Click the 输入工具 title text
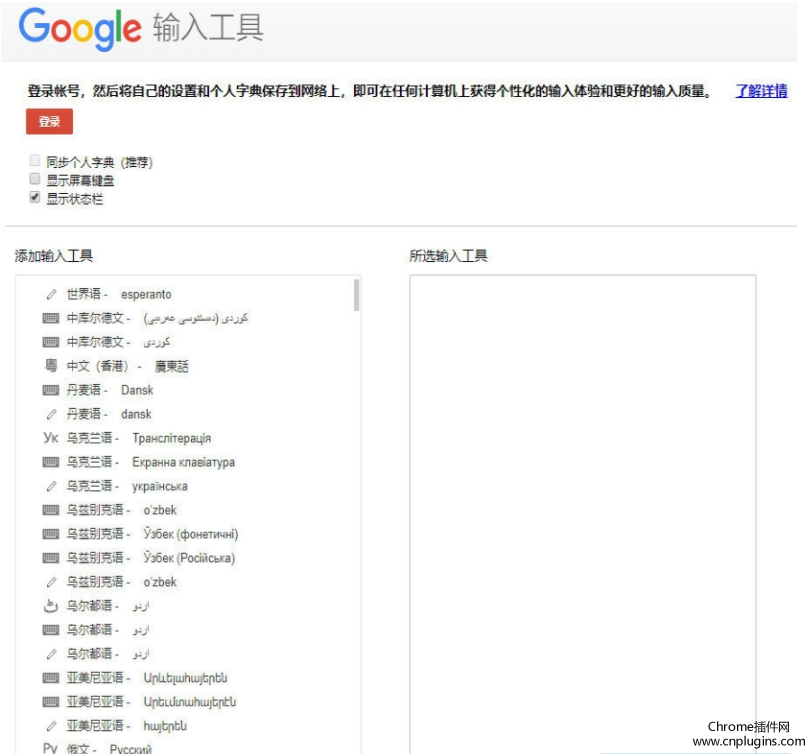 (208, 27)
